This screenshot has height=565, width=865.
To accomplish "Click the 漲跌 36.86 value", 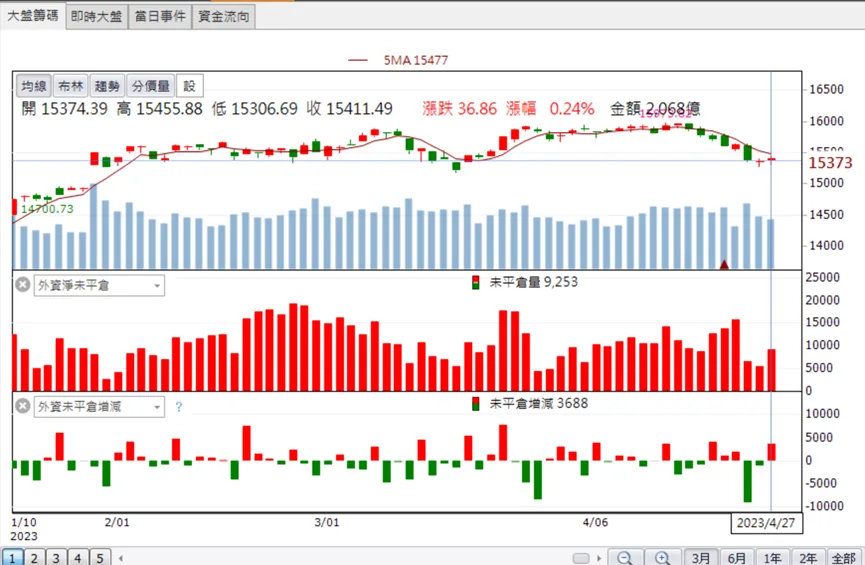I will point(460,108).
